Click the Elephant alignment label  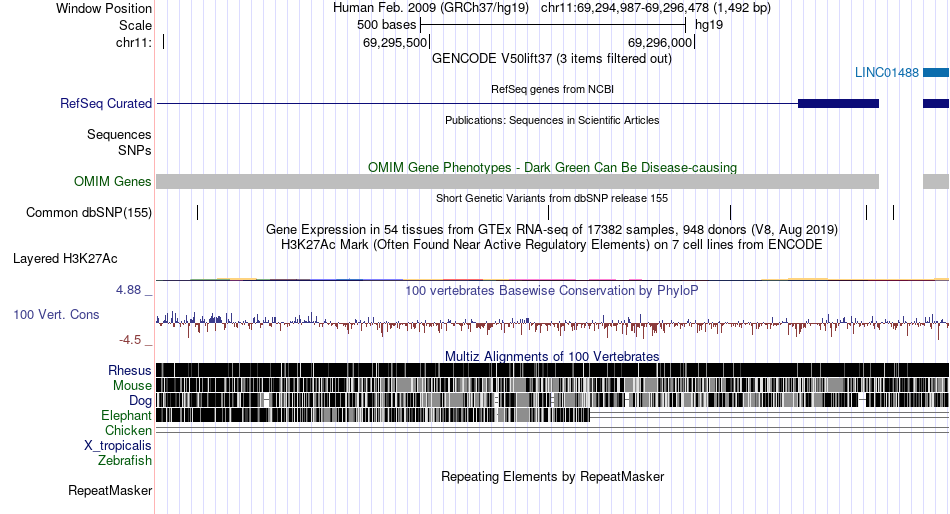tap(126, 416)
